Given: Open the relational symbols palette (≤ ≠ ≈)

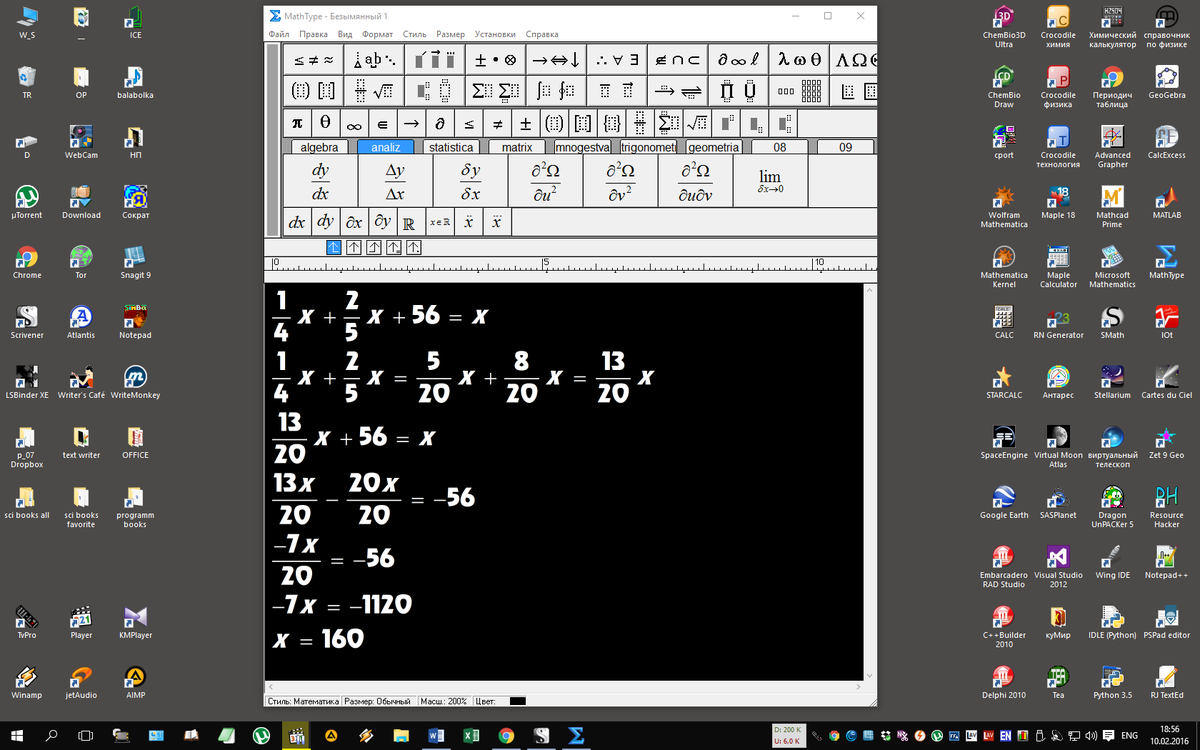Looking at the screenshot, I should [x=314, y=59].
